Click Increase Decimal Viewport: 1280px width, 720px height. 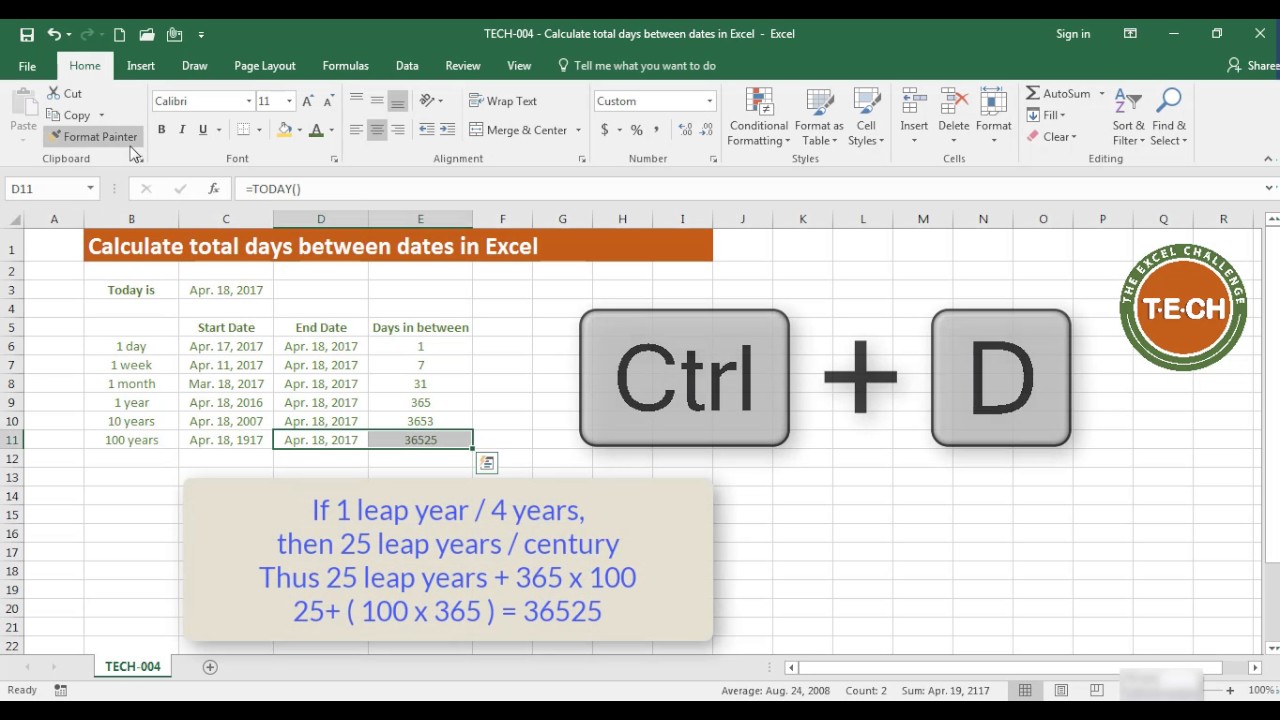pos(685,130)
